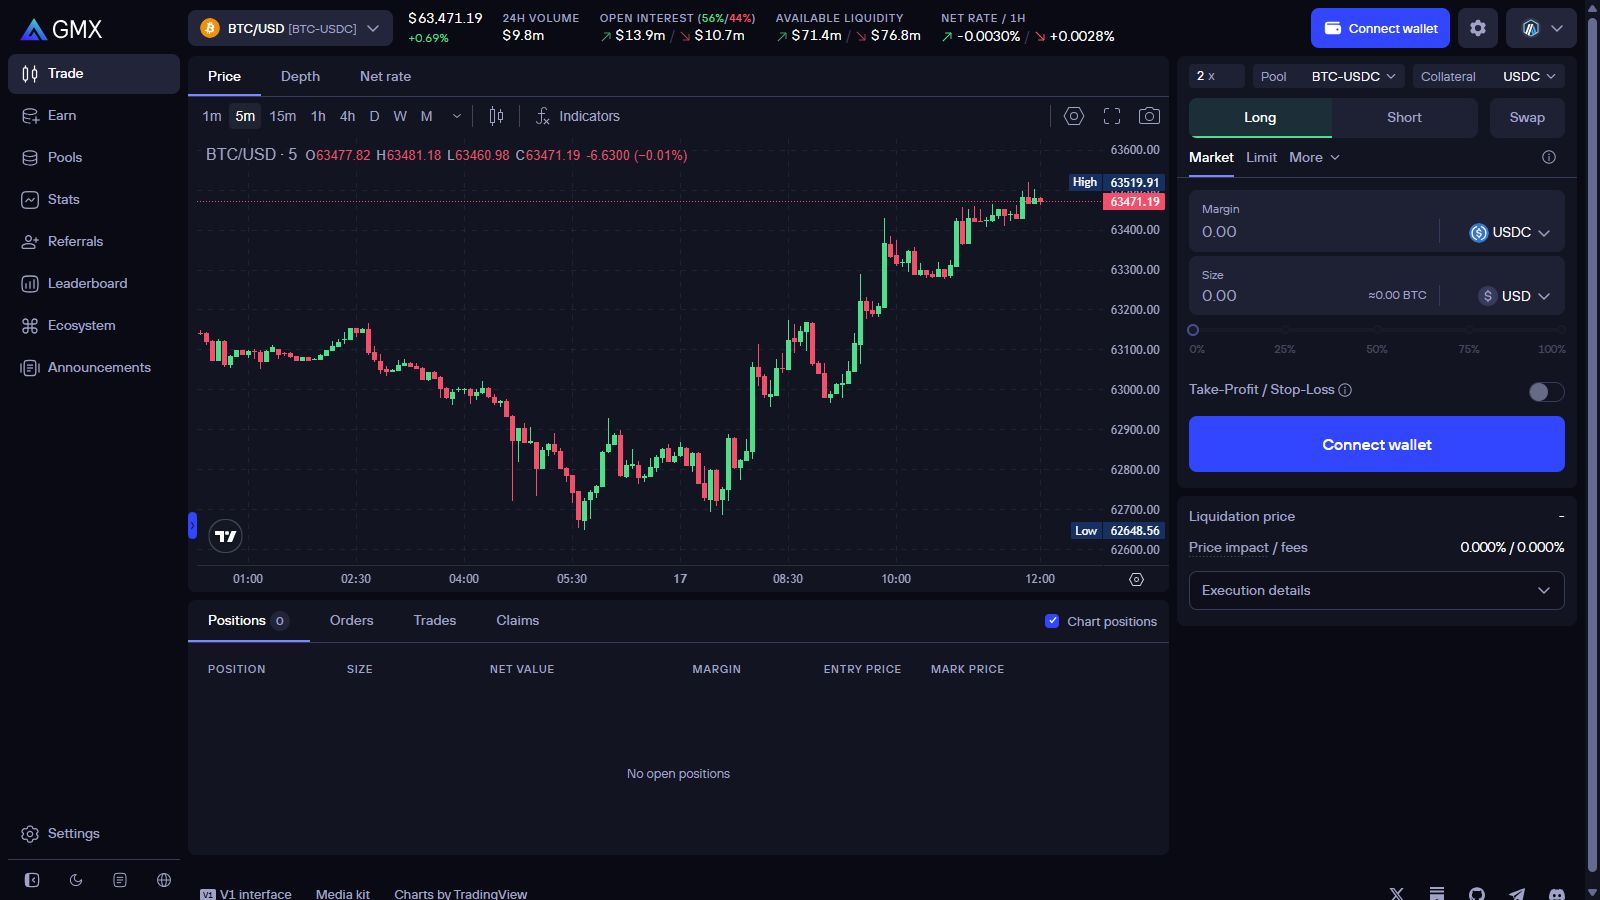Screen dimensions: 1600x900
Task: Open the Discord link icon in footer
Action: (x=1557, y=894)
